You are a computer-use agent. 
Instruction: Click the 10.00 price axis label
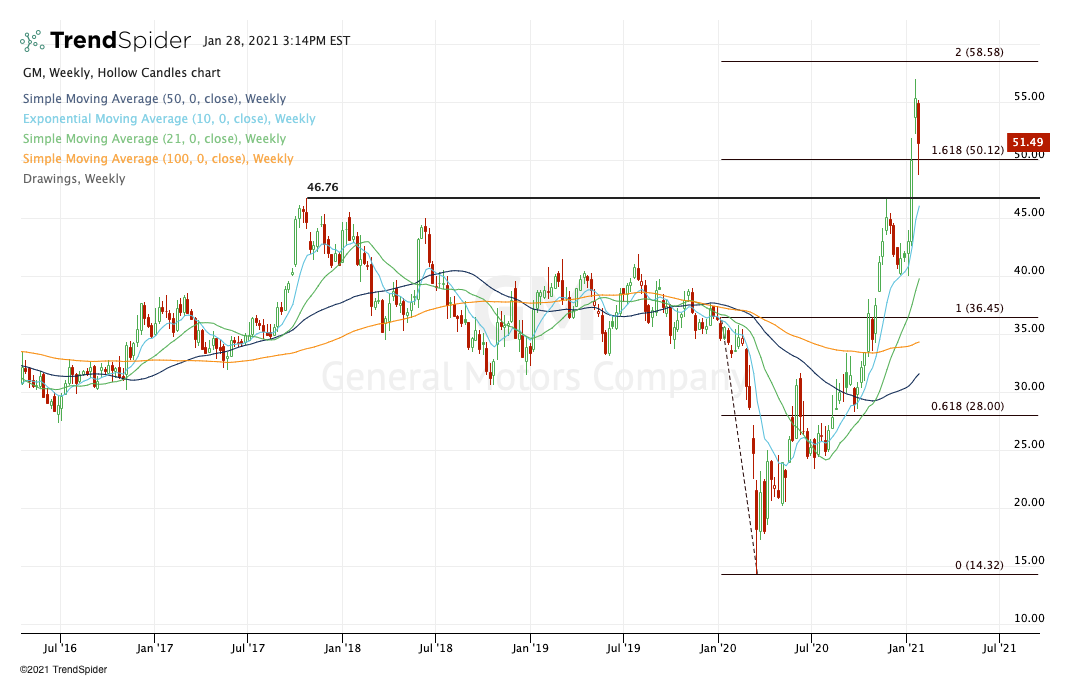(1029, 618)
